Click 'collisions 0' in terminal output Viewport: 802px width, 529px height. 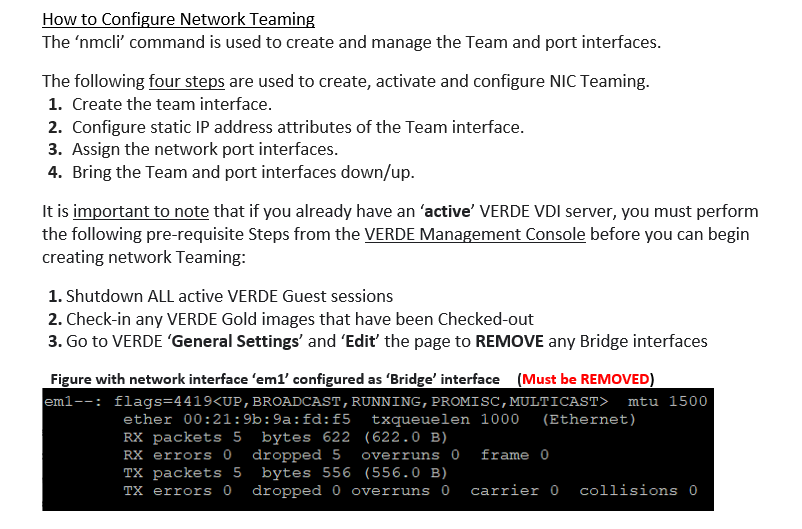[638, 491]
